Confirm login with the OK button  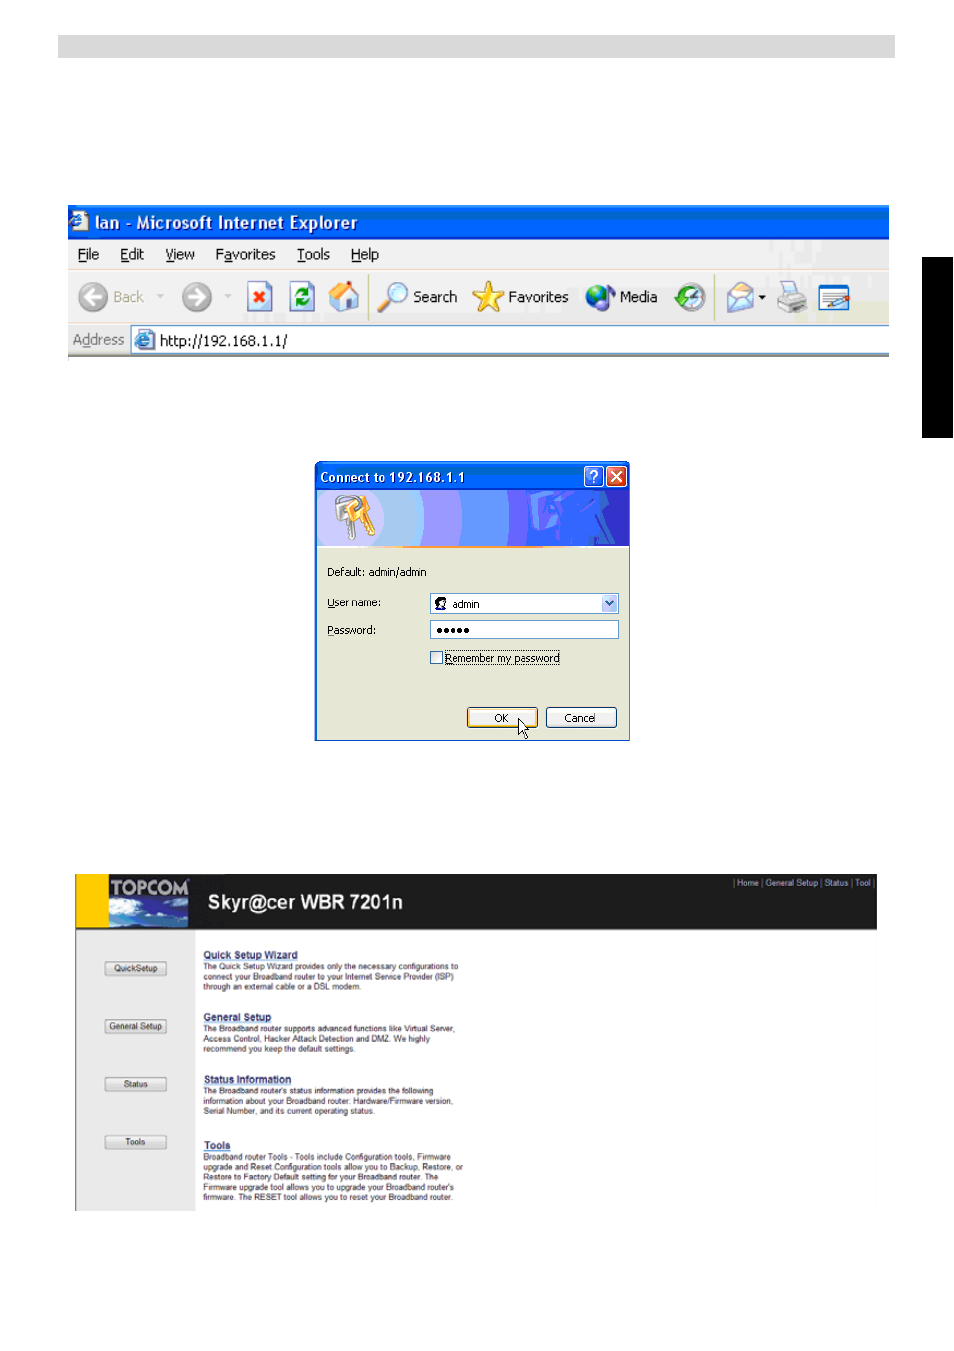pos(502,718)
